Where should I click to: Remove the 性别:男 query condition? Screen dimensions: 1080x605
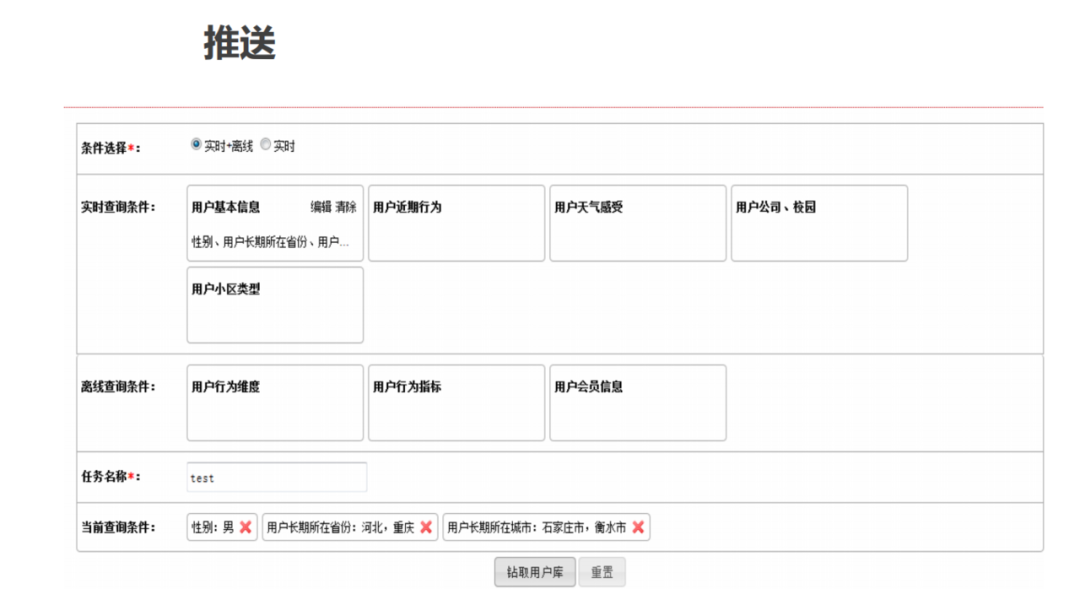(245, 527)
